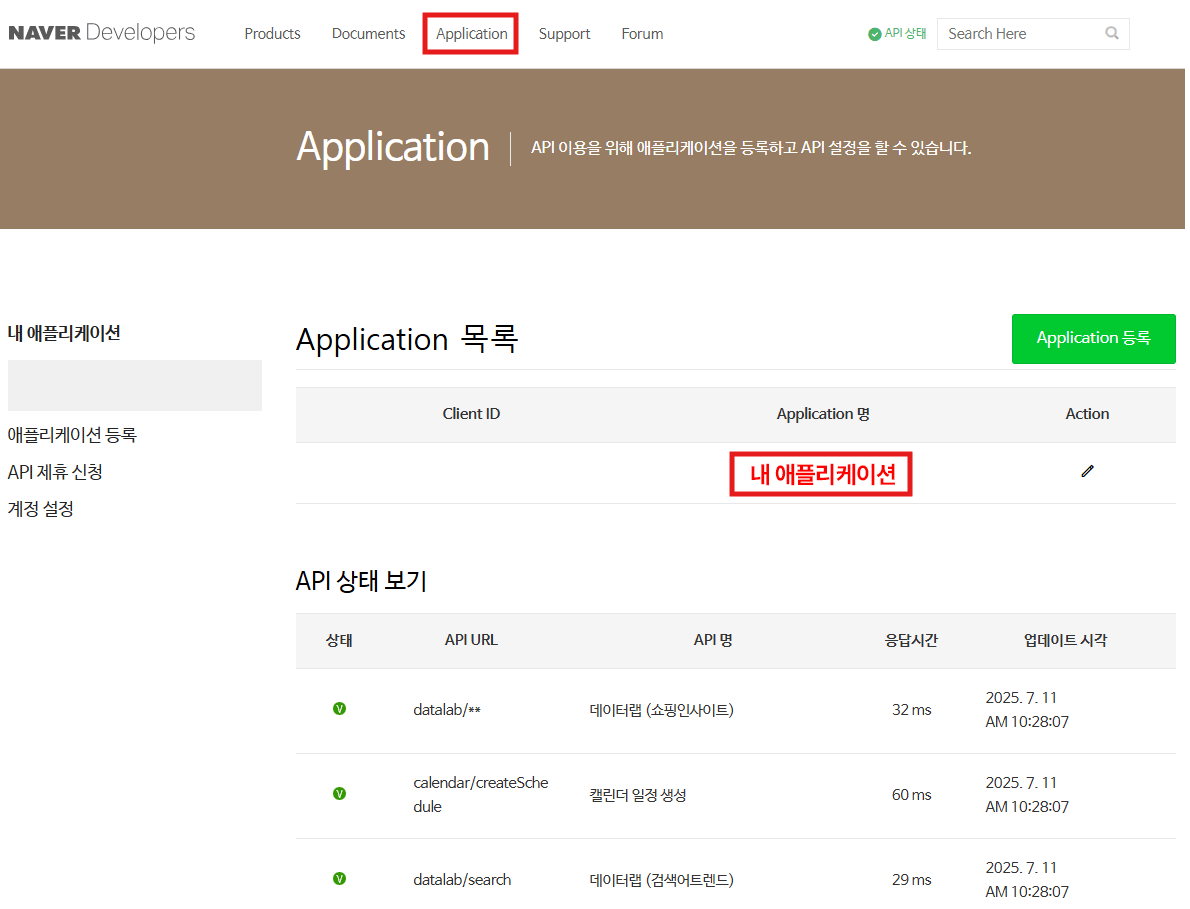Click the 29 ms response time
The image size is (1190, 909).
point(911,879)
